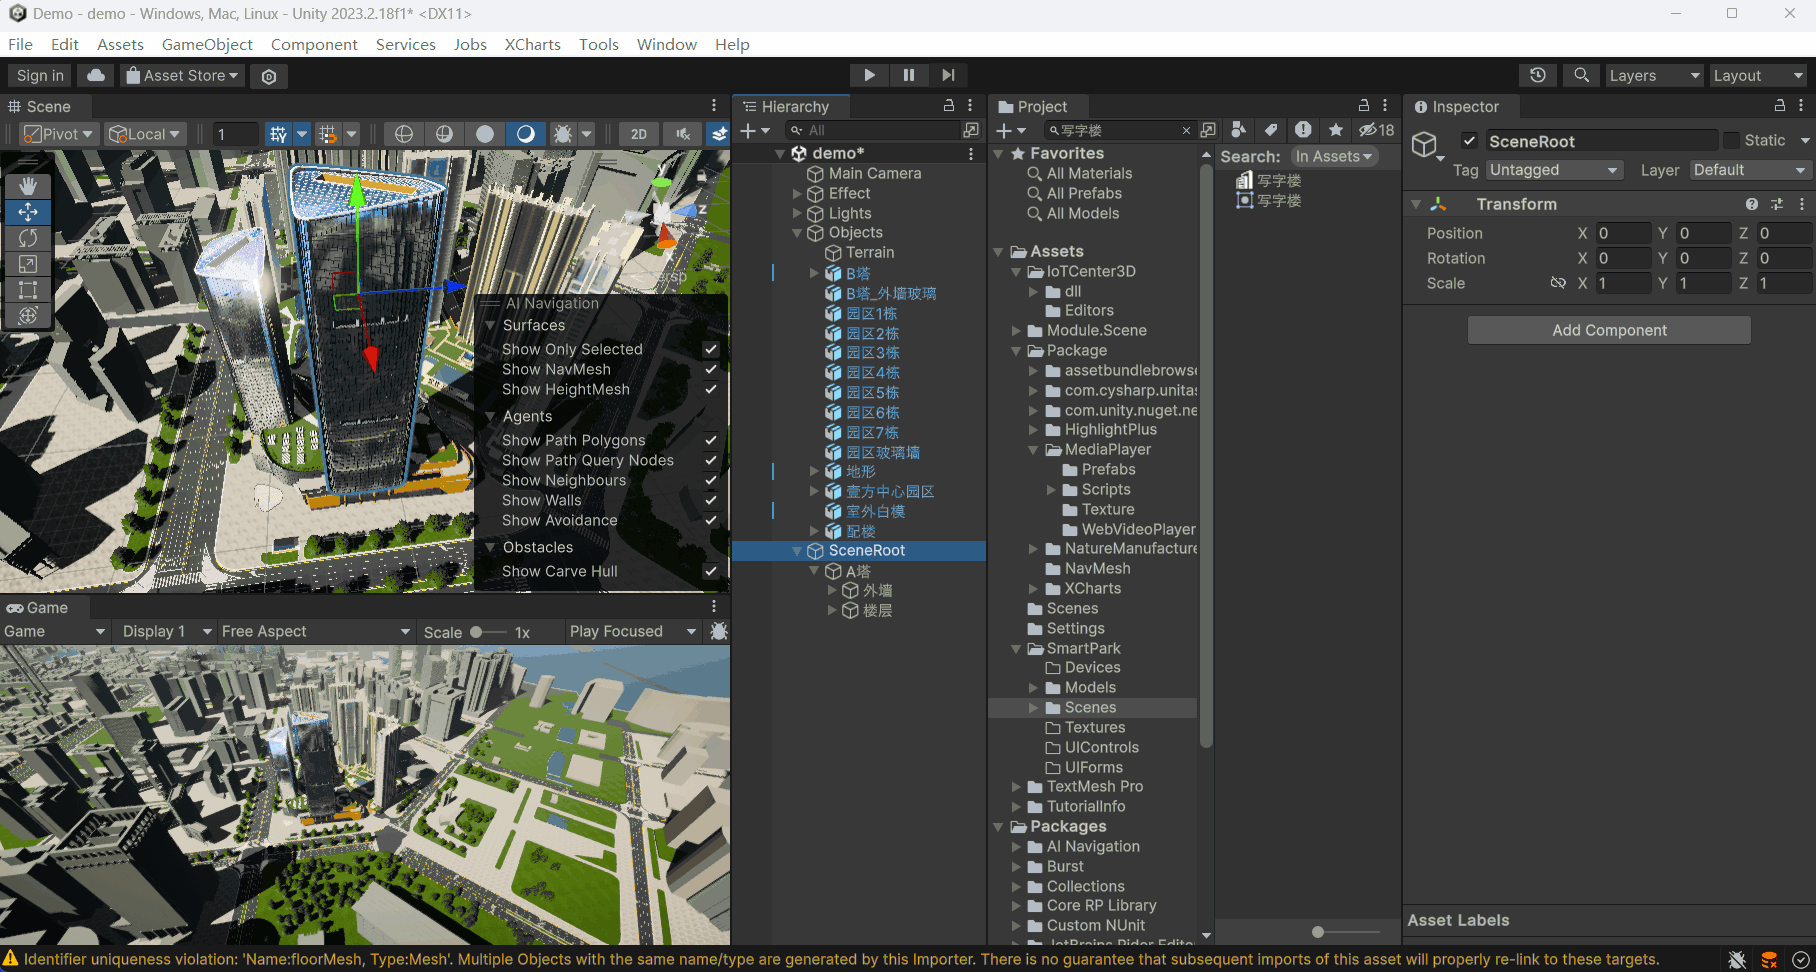Open the Tag Untagged dropdown
The width and height of the screenshot is (1816, 972).
click(1553, 170)
